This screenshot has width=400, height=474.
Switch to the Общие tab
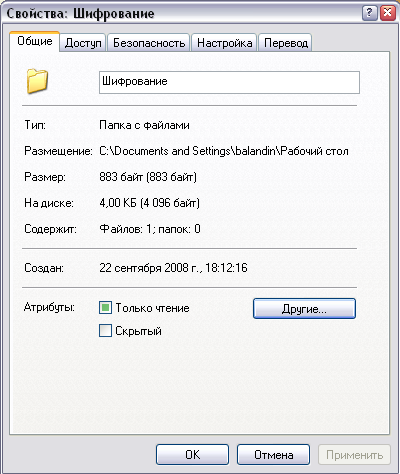(x=35, y=41)
